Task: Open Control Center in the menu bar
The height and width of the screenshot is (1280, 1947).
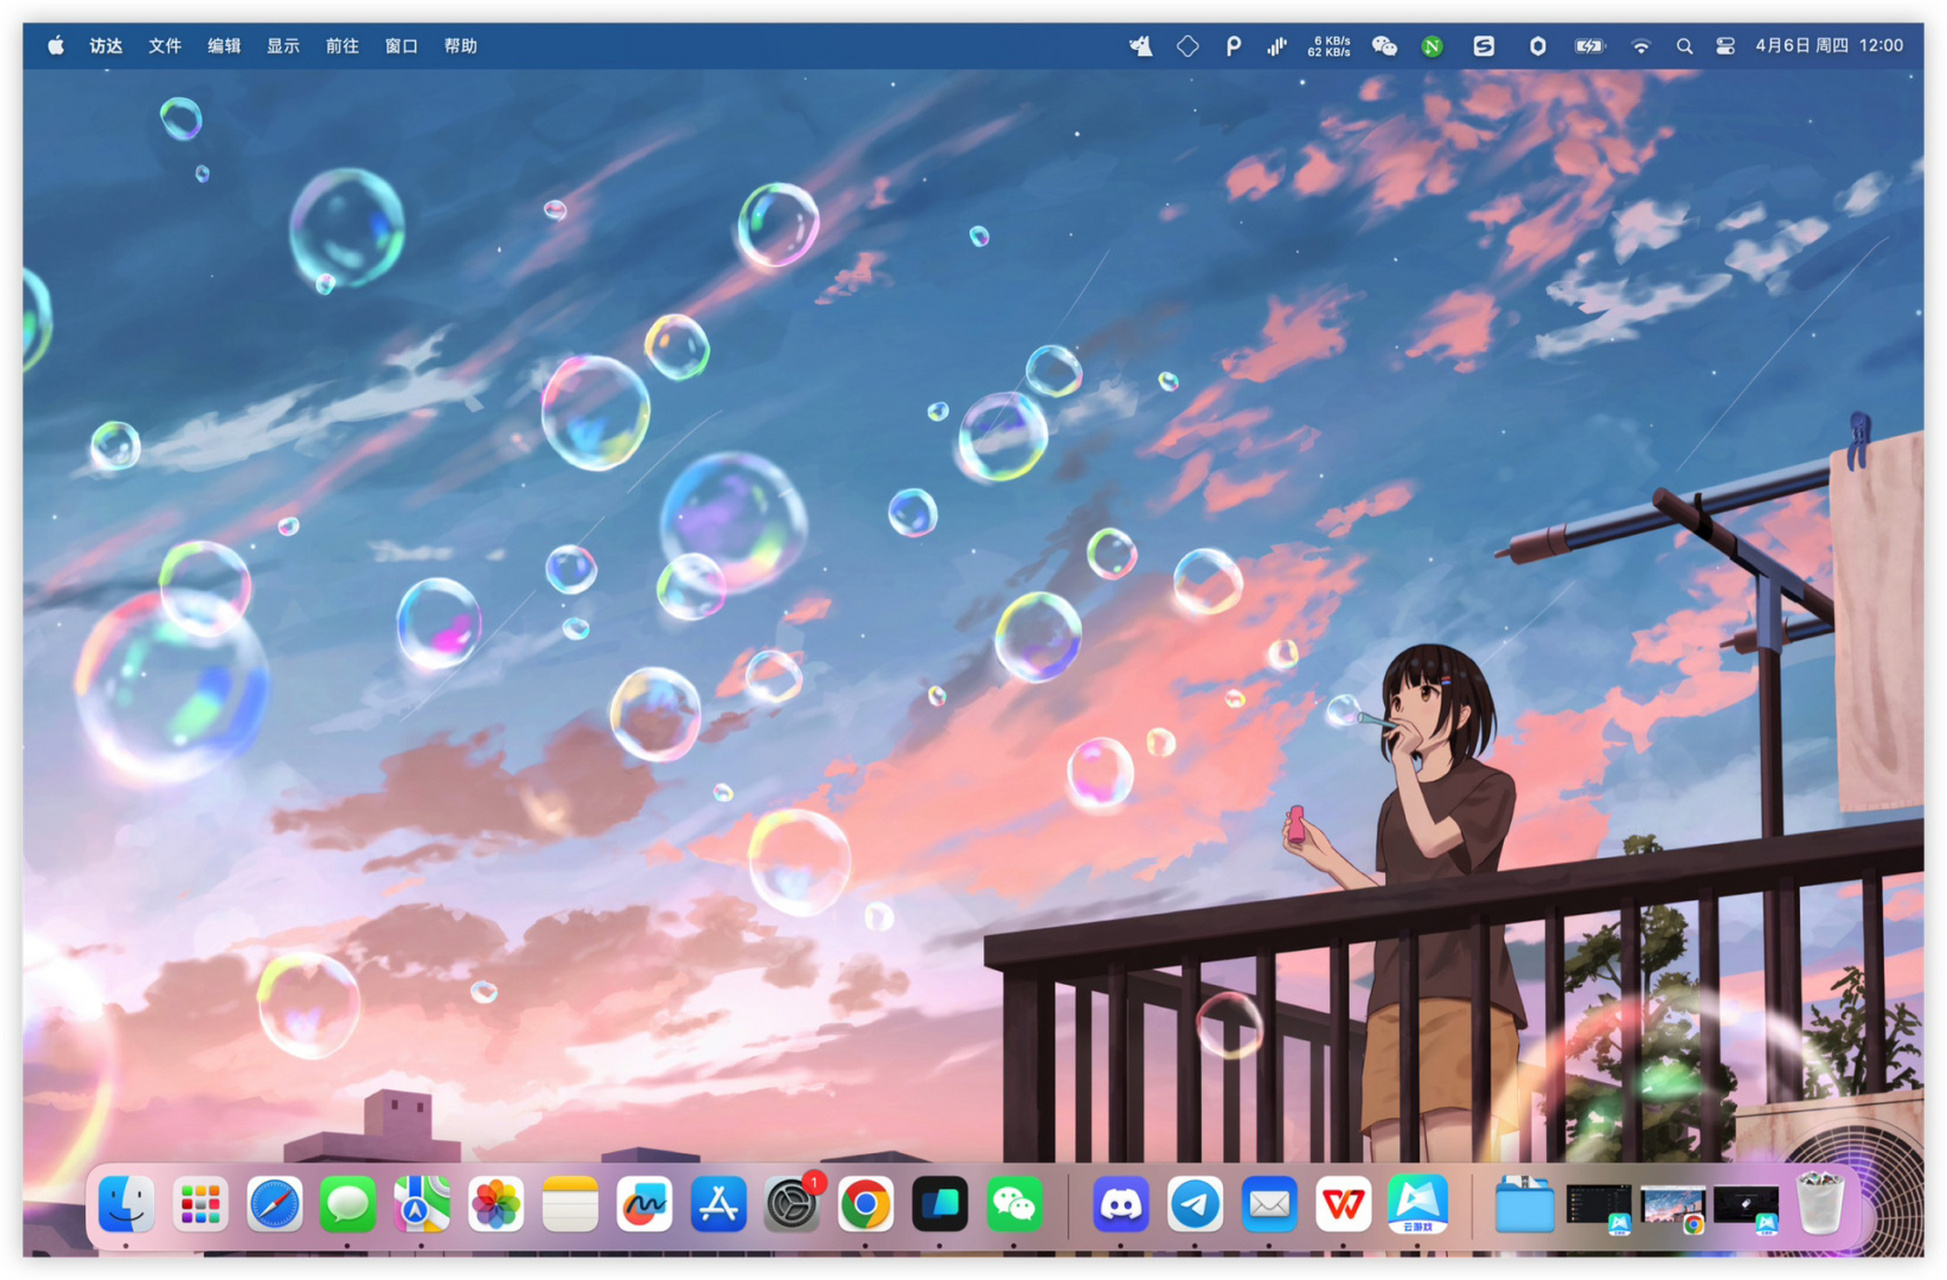Action: tap(1725, 46)
